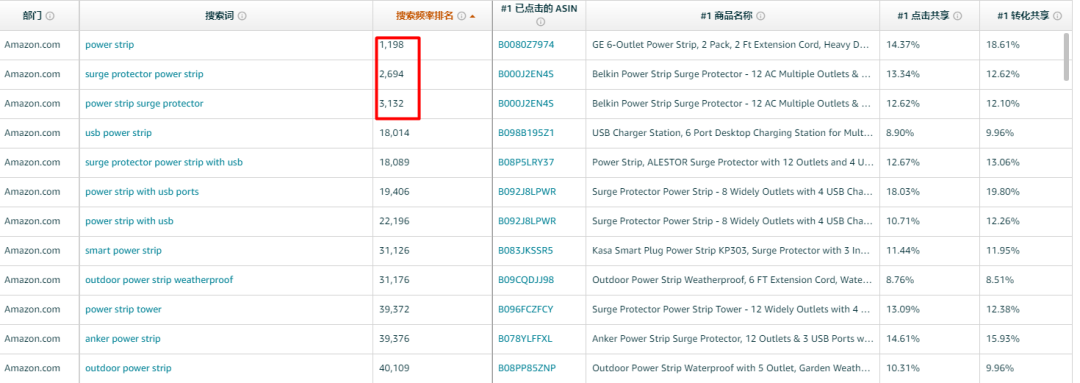Click the info icon next to #1 点击共享
Viewport: 1080px width, 383px height.
(957, 15)
